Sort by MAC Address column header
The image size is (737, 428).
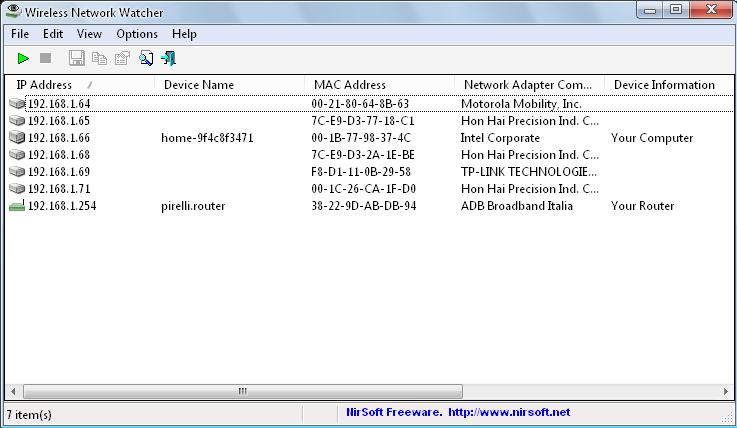pyautogui.click(x=379, y=85)
